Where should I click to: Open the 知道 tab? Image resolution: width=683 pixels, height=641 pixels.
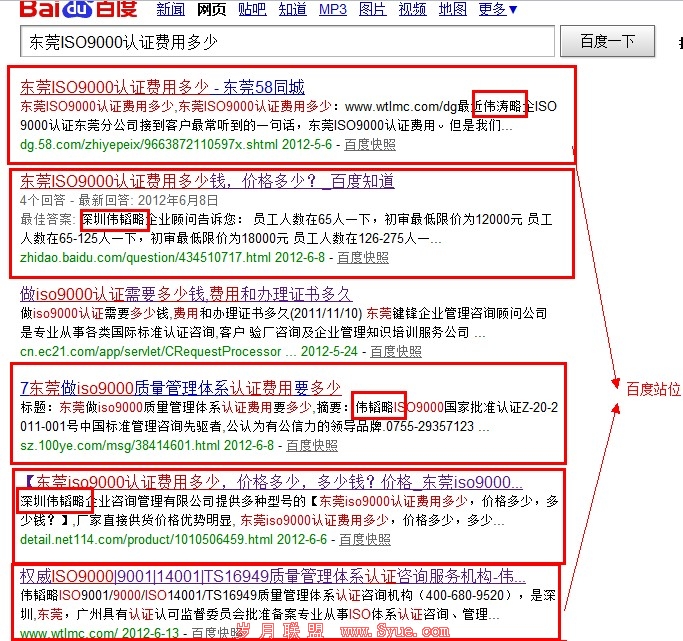point(293,9)
